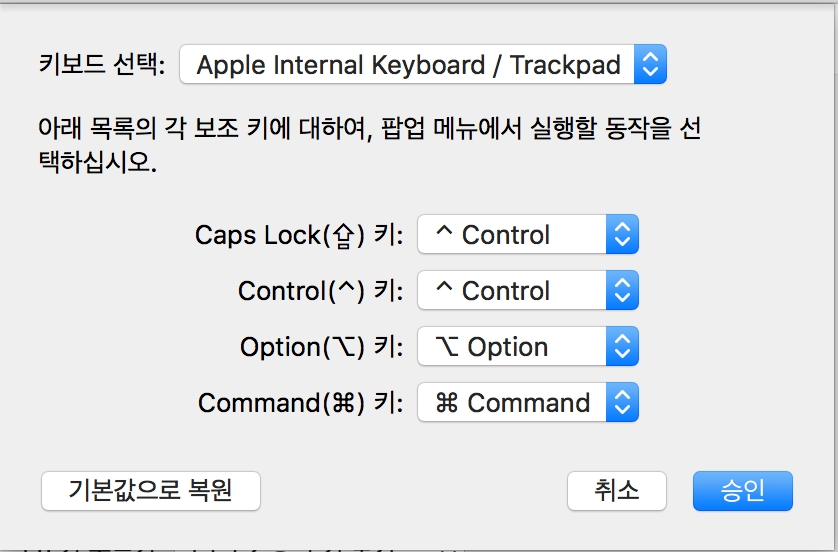Open the Apple Internal Keyboard / Trackpad dropdown
This screenshot has width=838, height=552.
(x=410, y=65)
